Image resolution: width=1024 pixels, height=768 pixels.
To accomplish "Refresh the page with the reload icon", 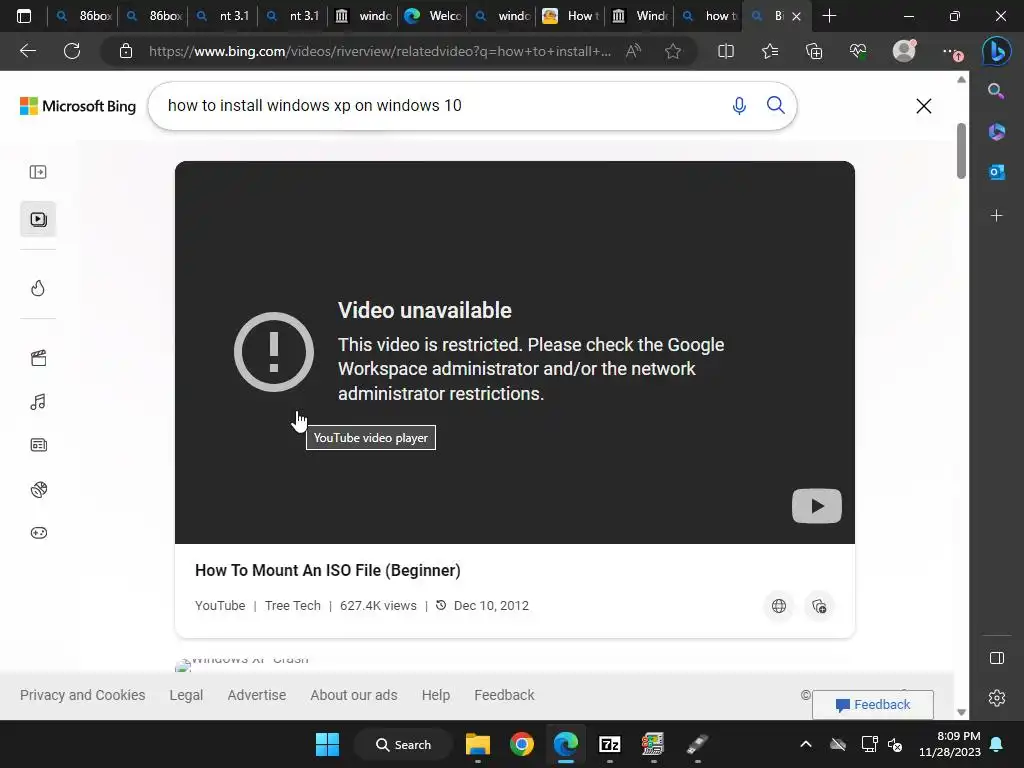I will (x=72, y=51).
